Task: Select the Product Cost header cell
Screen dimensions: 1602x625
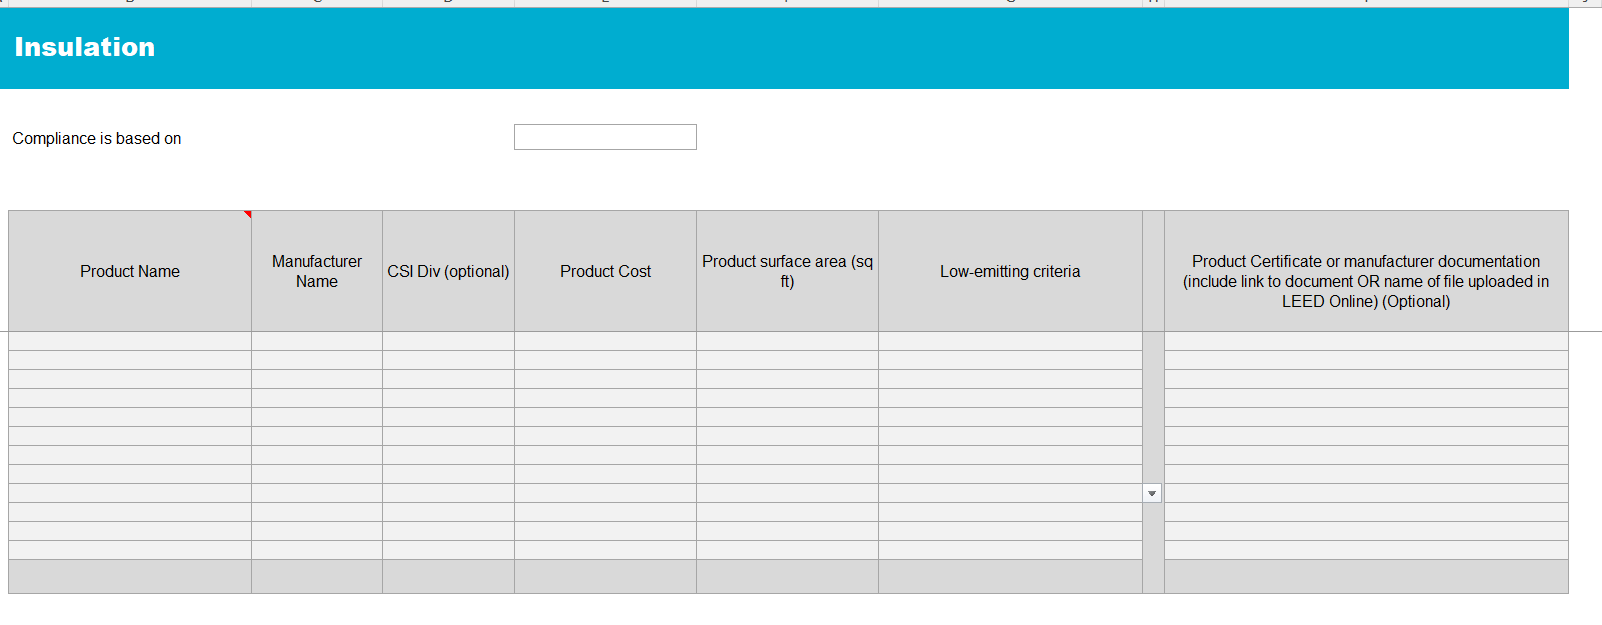Action: [605, 271]
